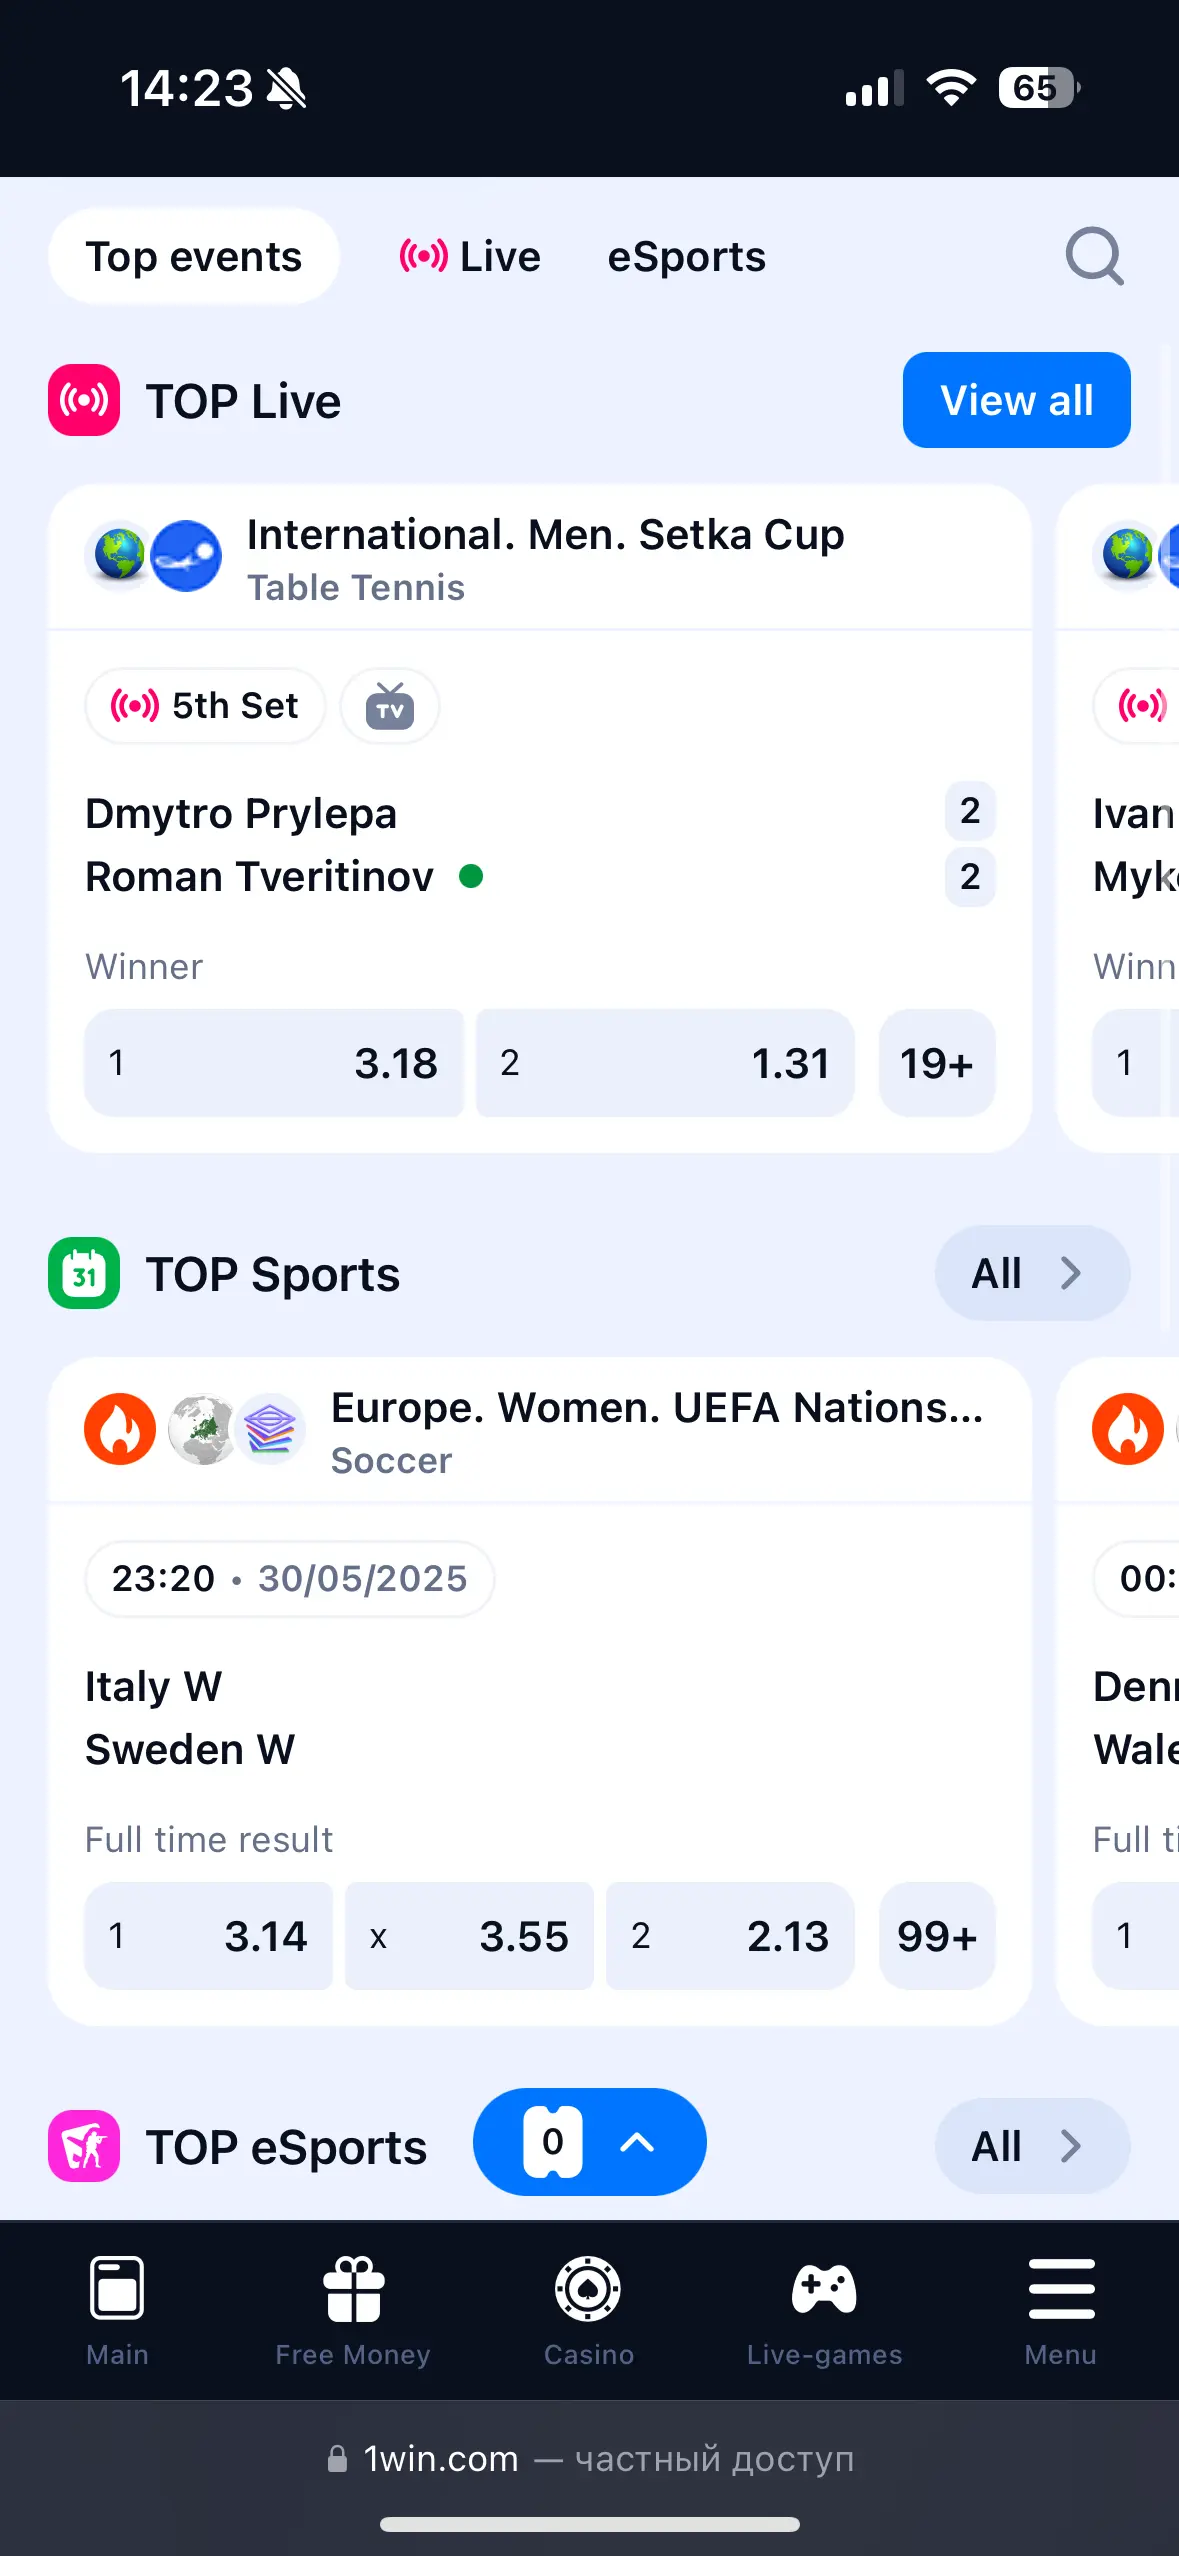Screen dimensions: 1179x2556
Task: Select Dmytro Prylepa winner odds 3.18
Action: tap(274, 1063)
